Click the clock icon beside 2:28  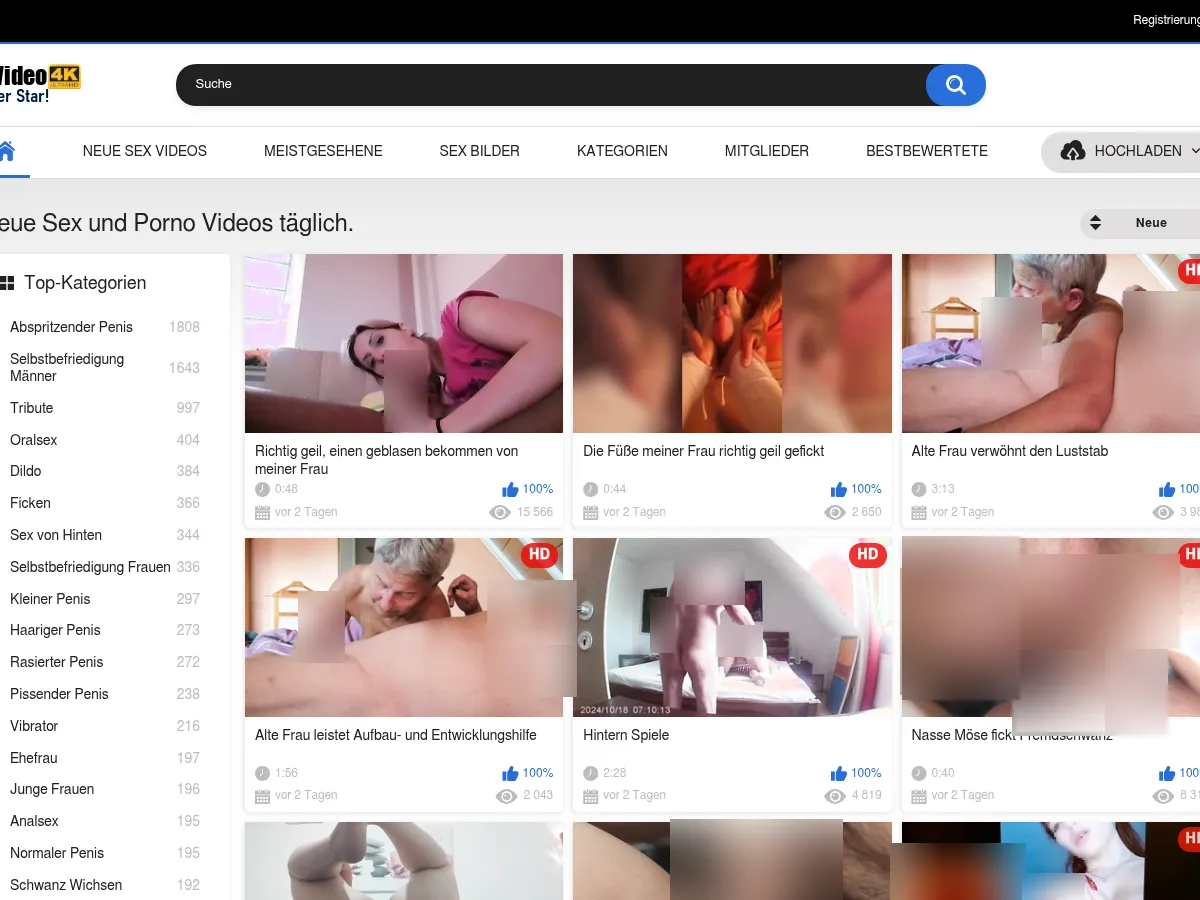(590, 774)
